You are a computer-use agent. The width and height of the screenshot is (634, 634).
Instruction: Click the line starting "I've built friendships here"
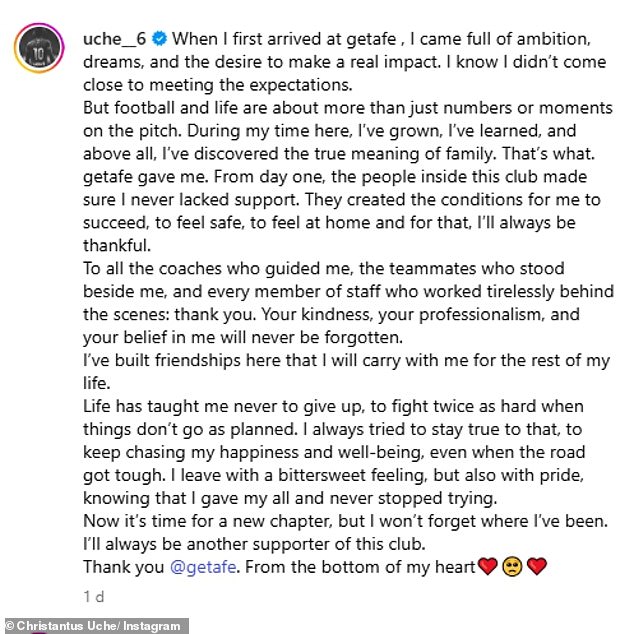pos(345,360)
